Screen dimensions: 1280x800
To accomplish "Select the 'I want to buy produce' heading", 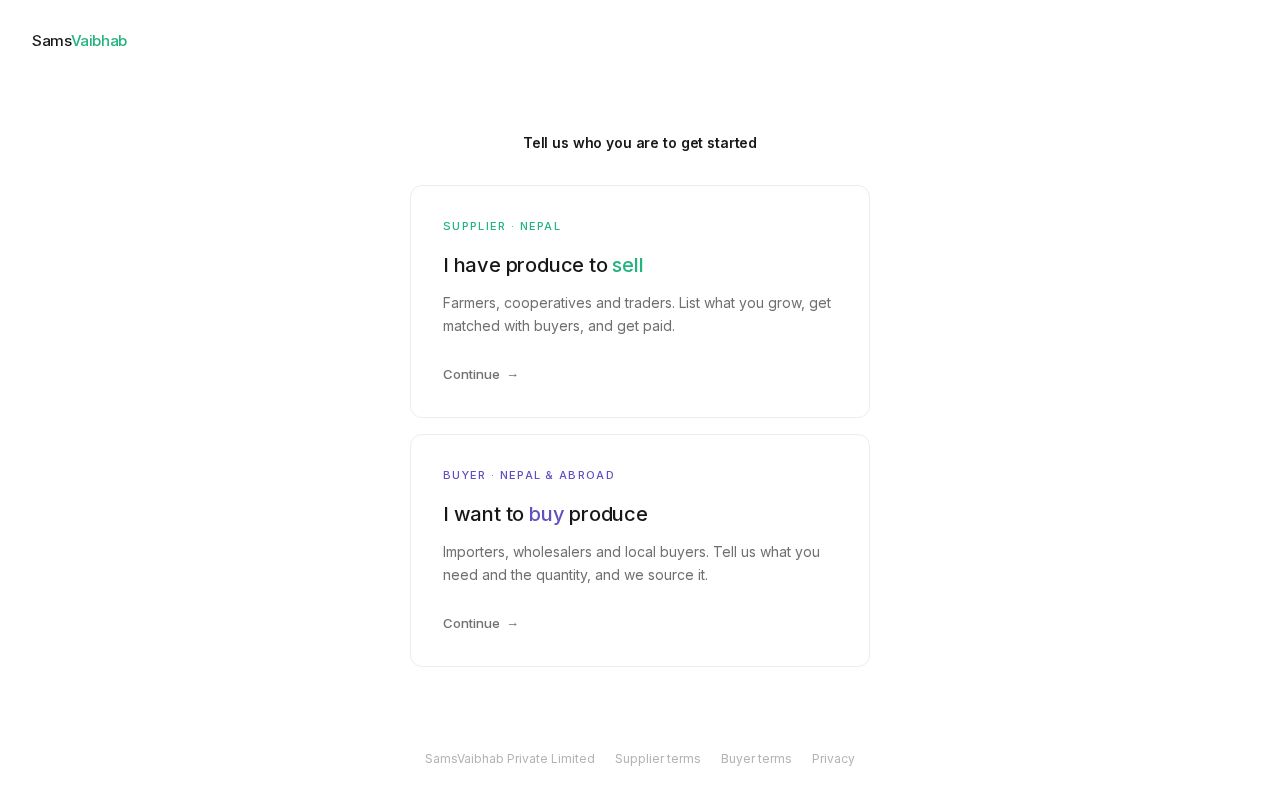I will pyautogui.click(x=545, y=514).
